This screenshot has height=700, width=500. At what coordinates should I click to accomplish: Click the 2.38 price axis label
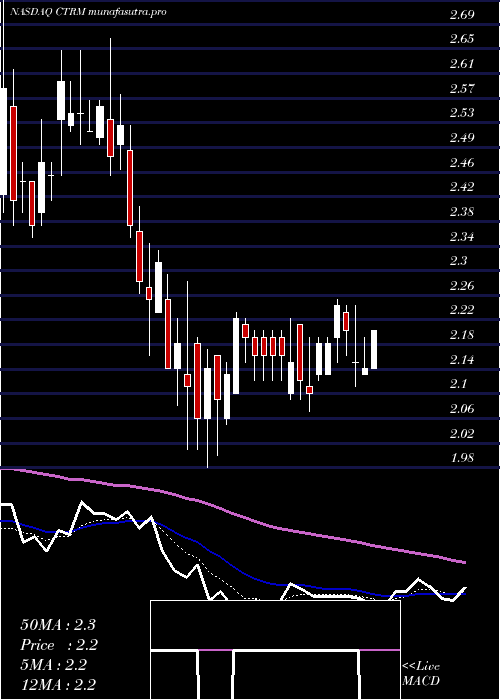tap(462, 212)
